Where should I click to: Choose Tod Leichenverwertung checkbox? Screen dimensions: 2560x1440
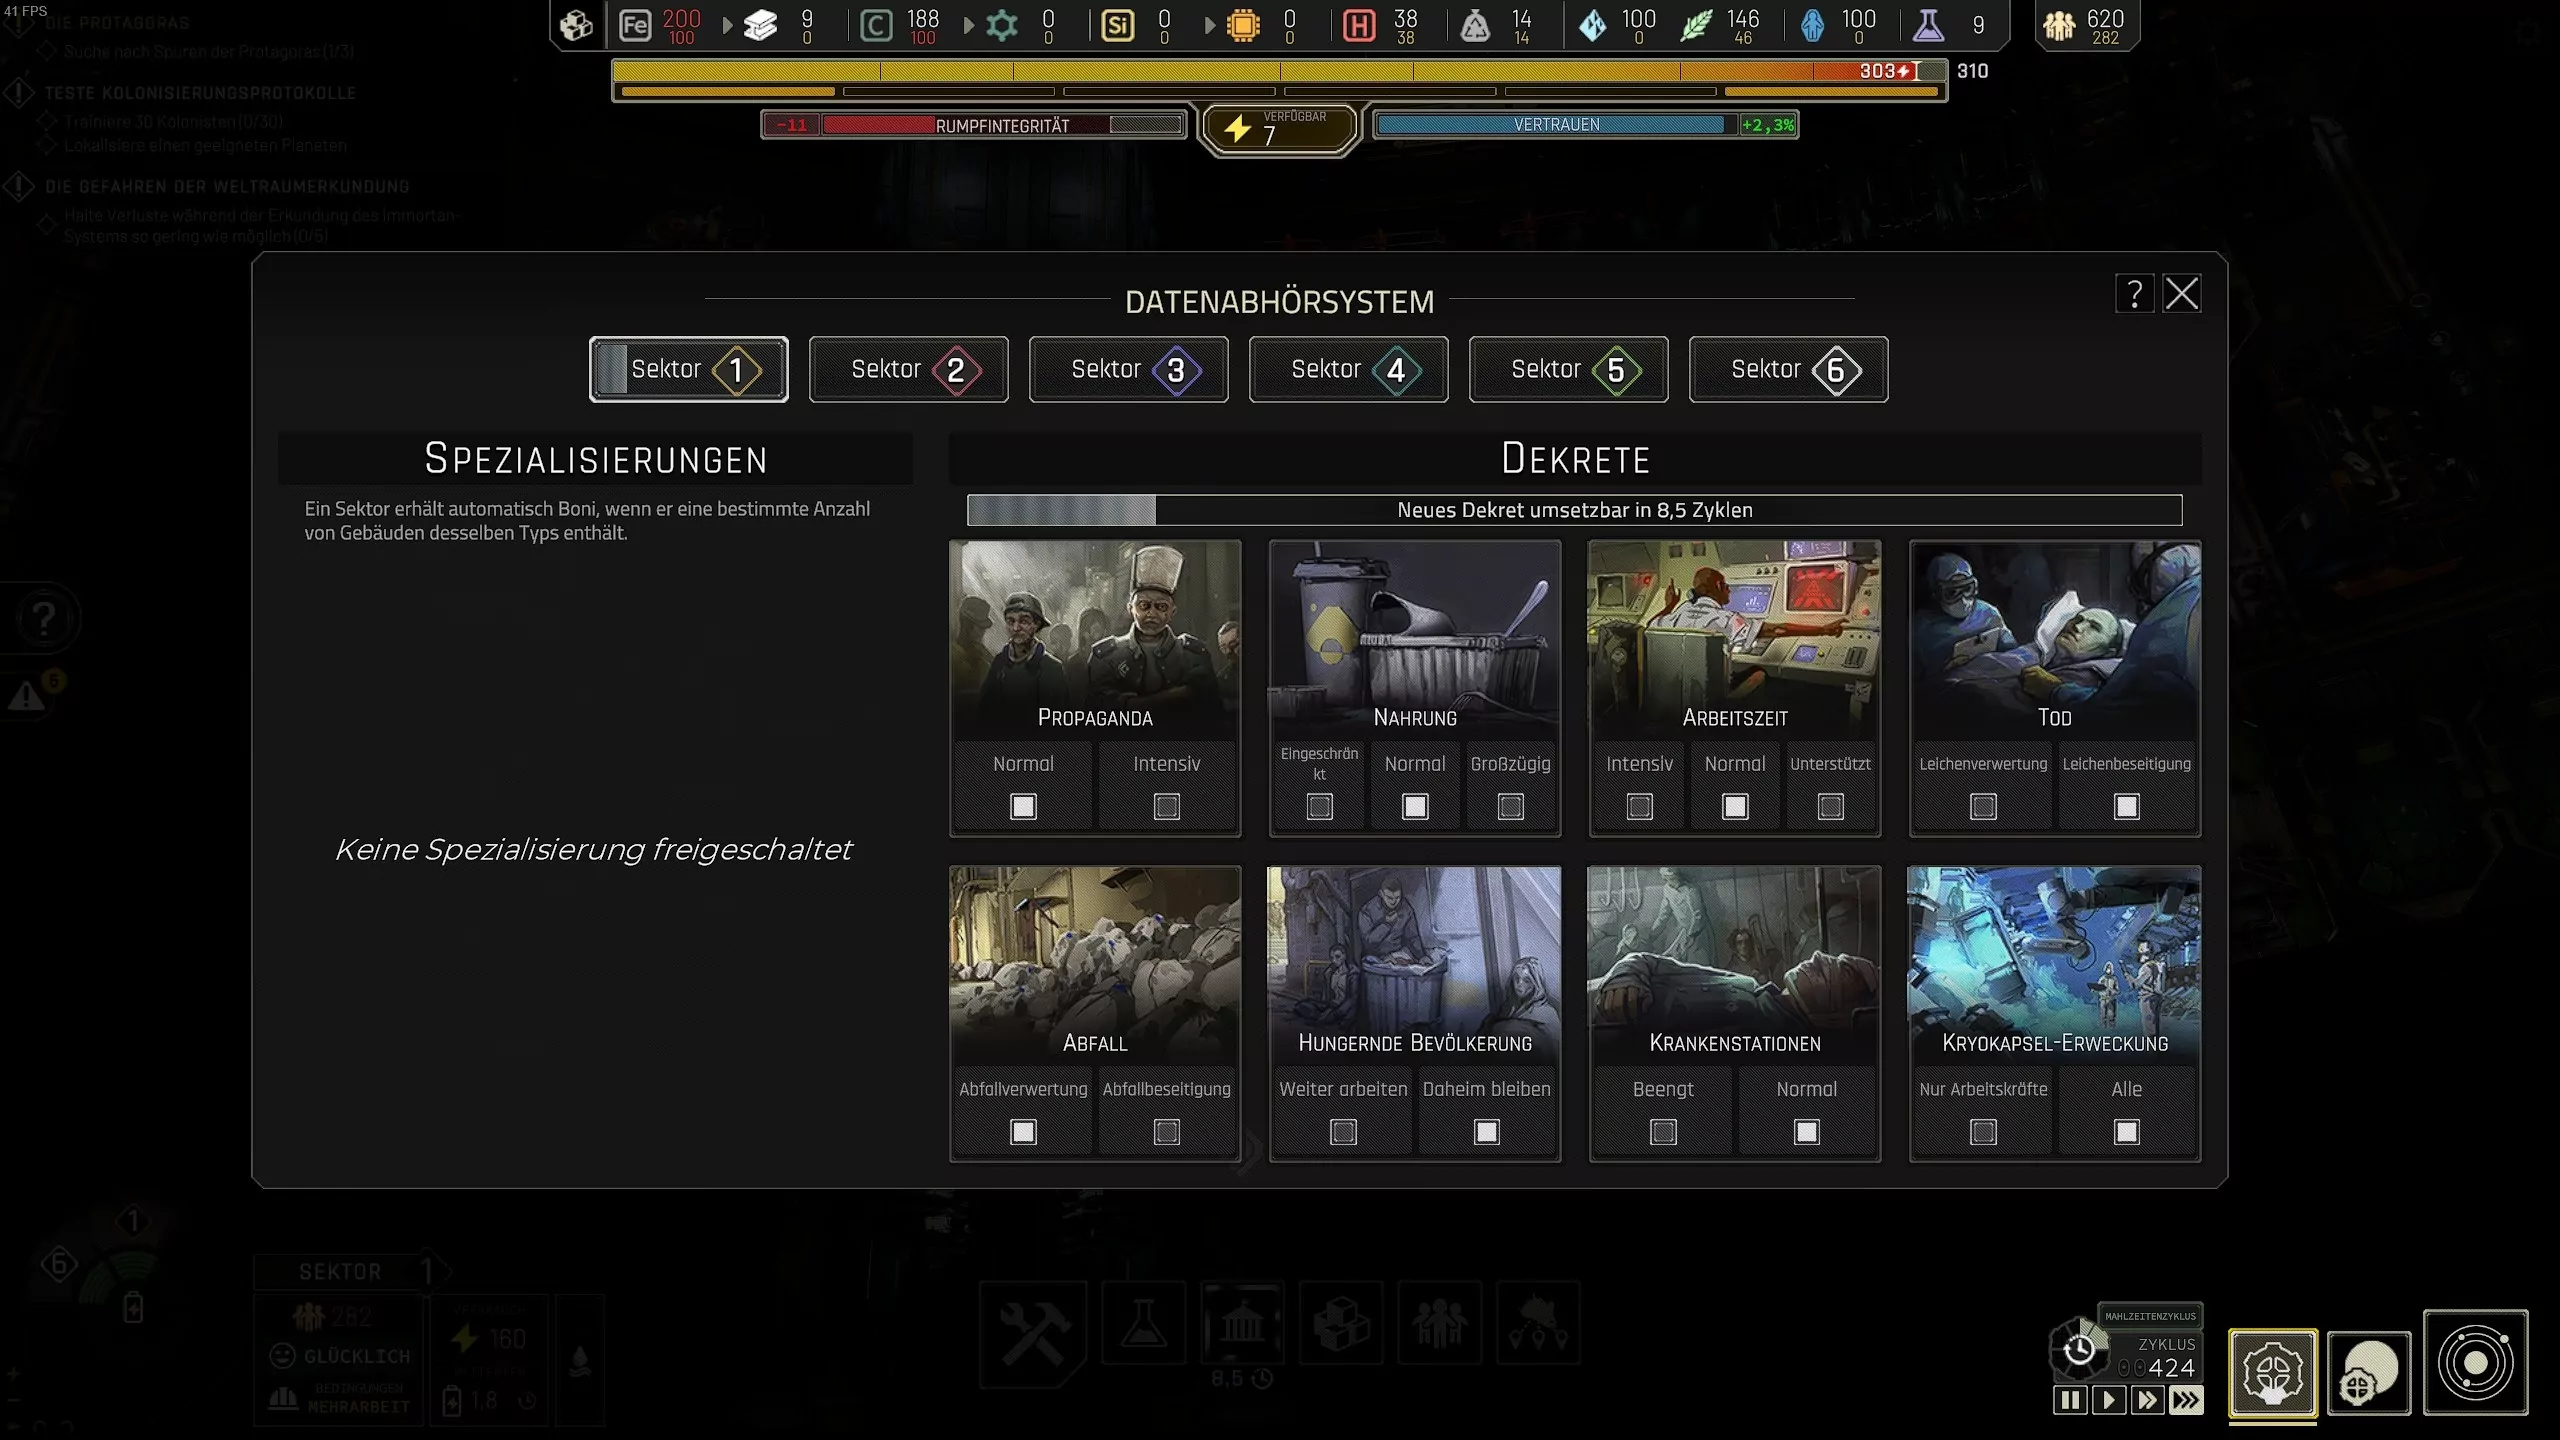pyautogui.click(x=1983, y=806)
